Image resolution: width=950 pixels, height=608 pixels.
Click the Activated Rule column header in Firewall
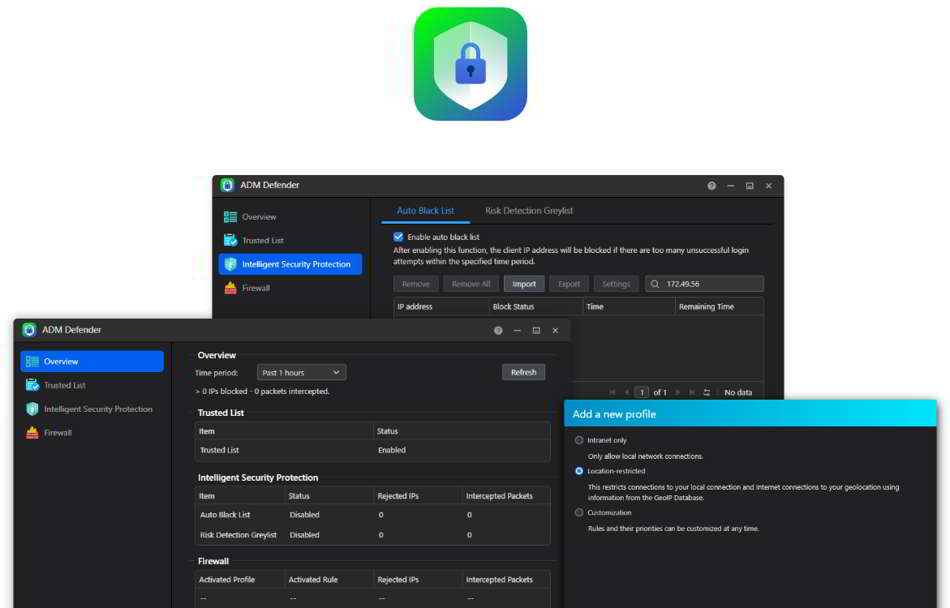(x=328, y=580)
